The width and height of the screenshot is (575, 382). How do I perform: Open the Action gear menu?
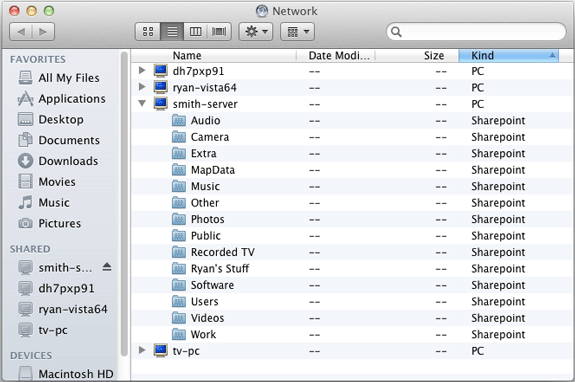tap(256, 32)
